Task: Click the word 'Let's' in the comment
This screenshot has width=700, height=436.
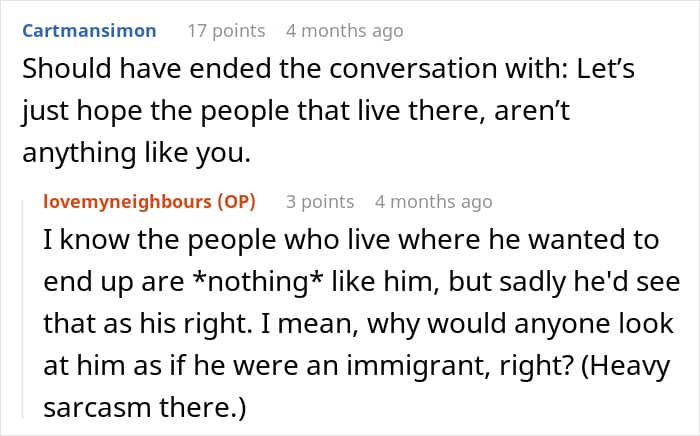Action: coord(606,69)
